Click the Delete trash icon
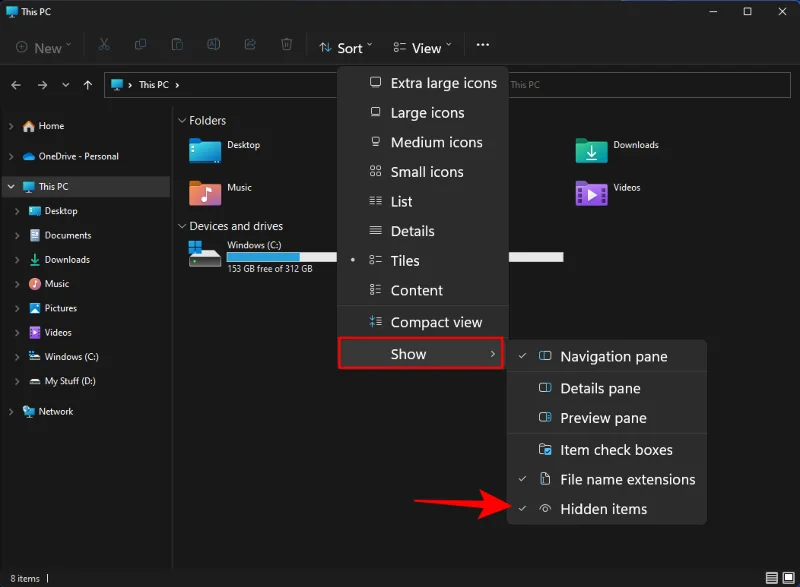The height and width of the screenshot is (587, 800). [287, 46]
